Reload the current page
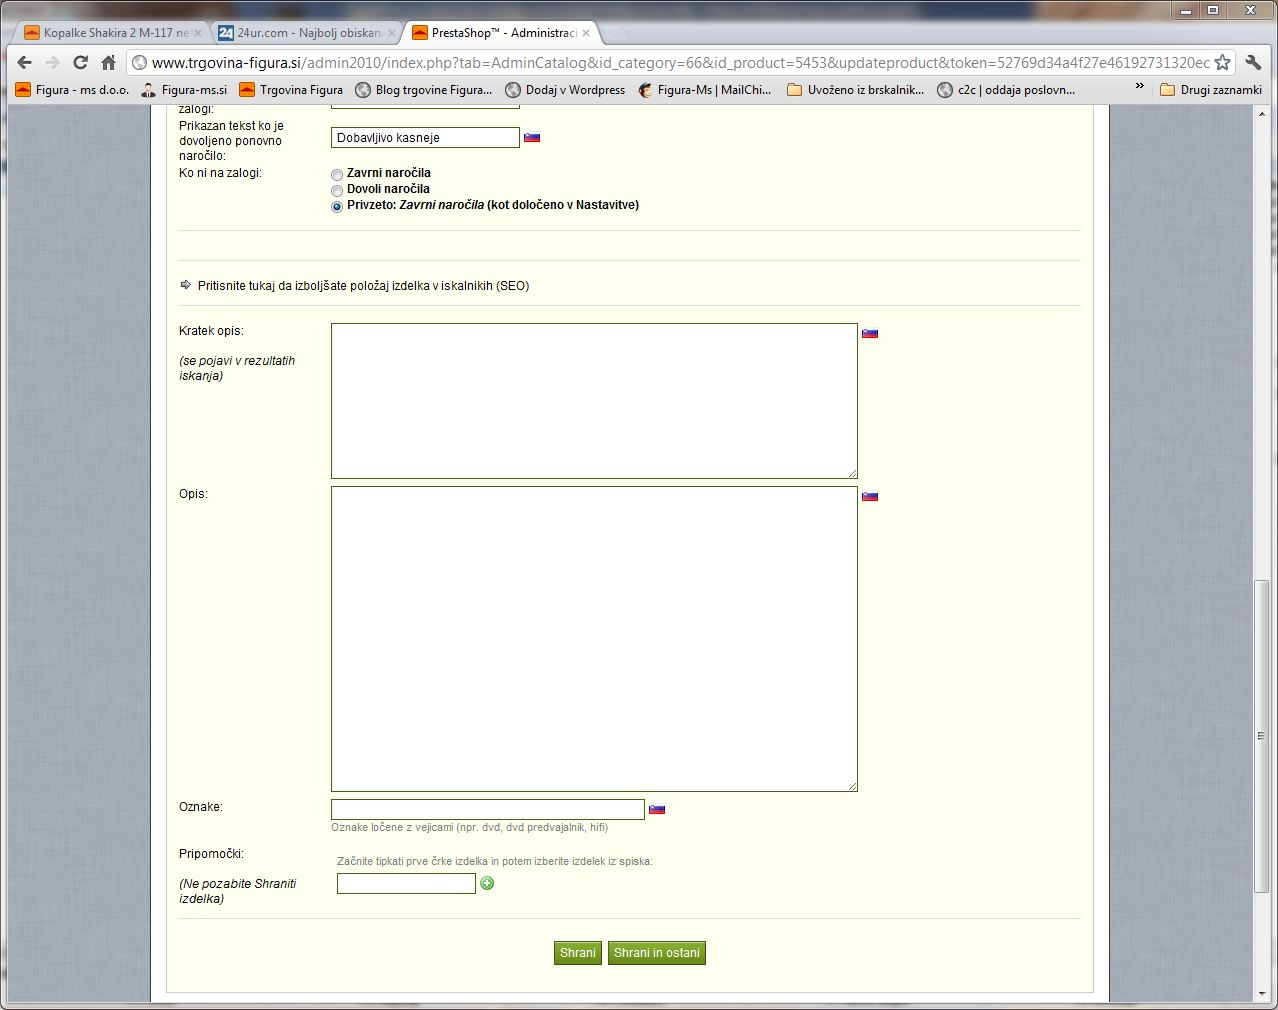 pyautogui.click(x=81, y=62)
